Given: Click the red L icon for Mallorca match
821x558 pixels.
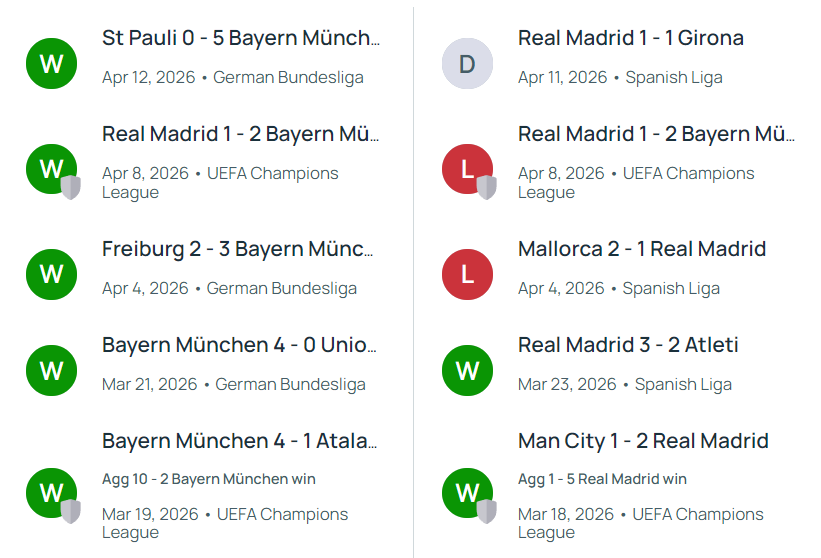Looking at the screenshot, I should point(467,274).
